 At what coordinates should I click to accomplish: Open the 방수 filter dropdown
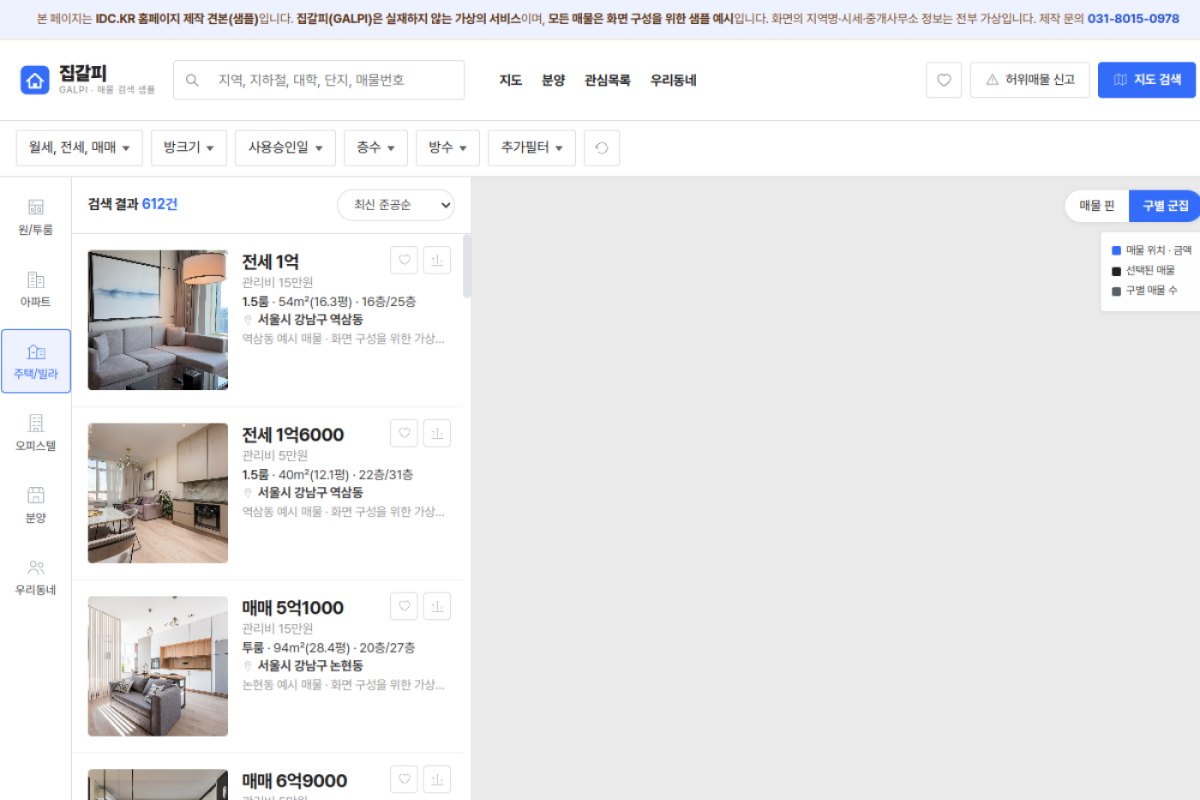point(447,148)
